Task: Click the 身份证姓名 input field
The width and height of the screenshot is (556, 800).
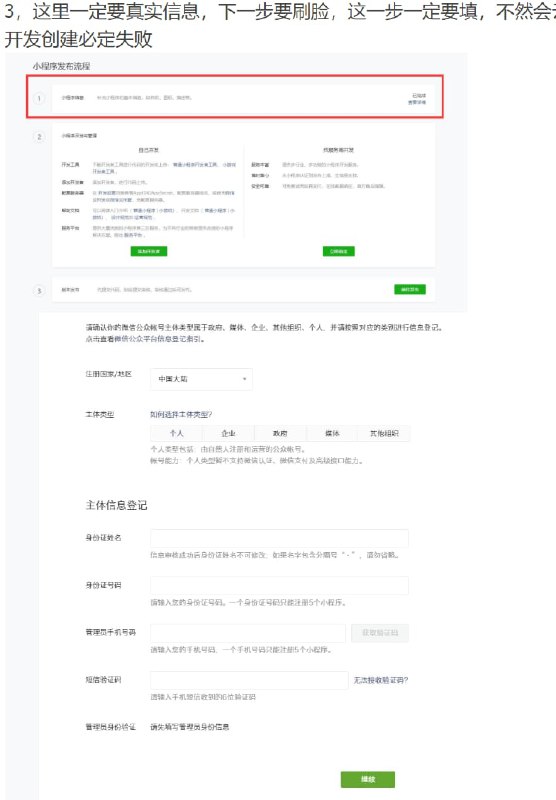Action: (x=280, y=538)
